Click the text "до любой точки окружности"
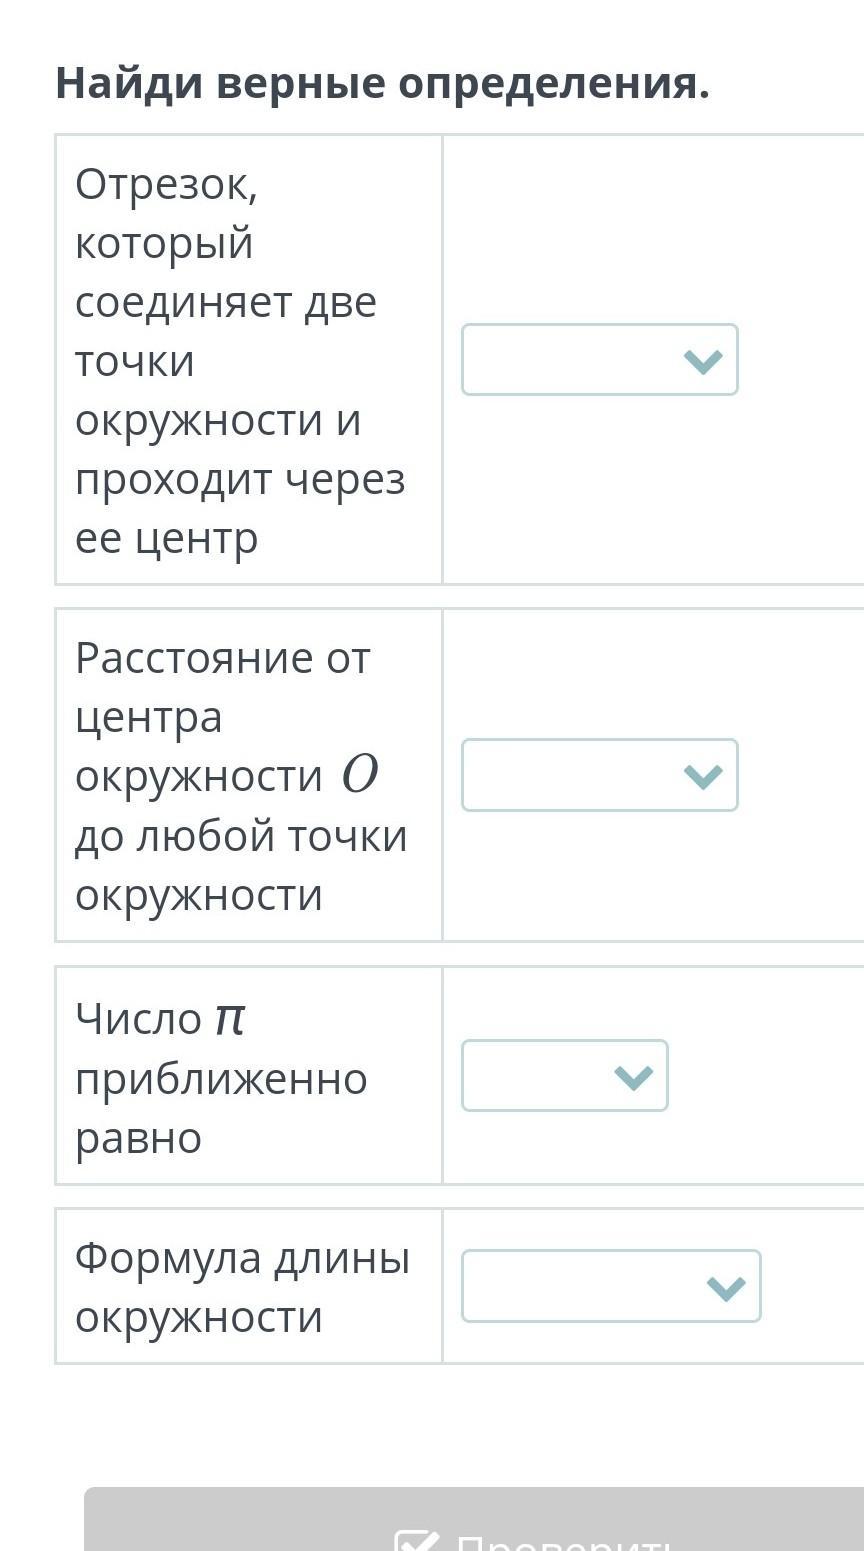 pyautogui.click(x=241, y=865)
